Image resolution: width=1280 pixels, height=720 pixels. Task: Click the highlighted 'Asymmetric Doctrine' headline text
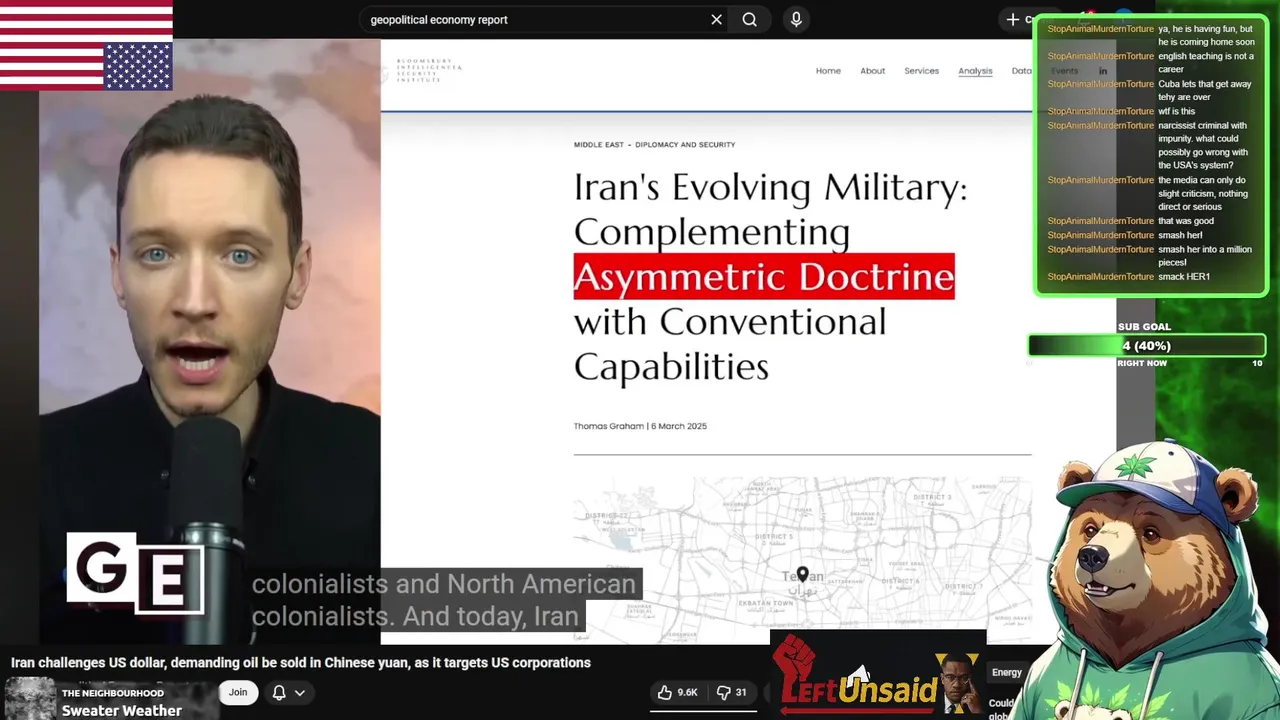[x=764, y=276]
